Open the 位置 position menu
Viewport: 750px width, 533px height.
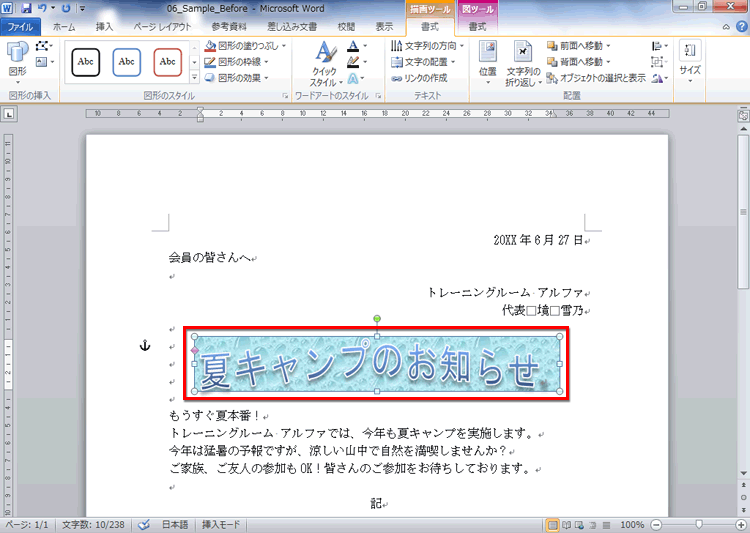tap(487, 64)
